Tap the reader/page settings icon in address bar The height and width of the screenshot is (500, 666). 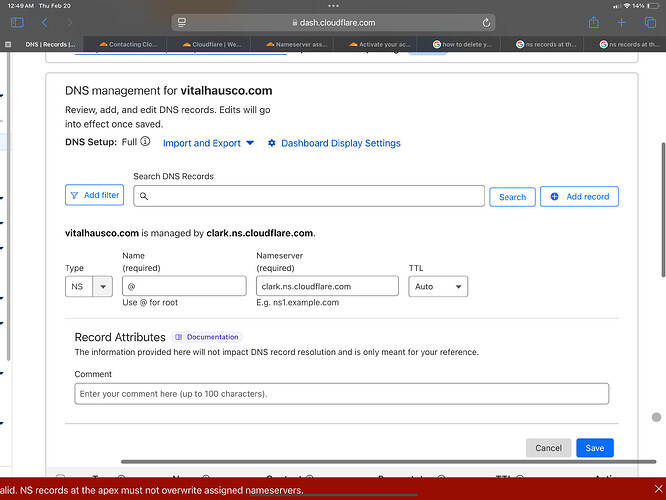(x=182, y=23)
